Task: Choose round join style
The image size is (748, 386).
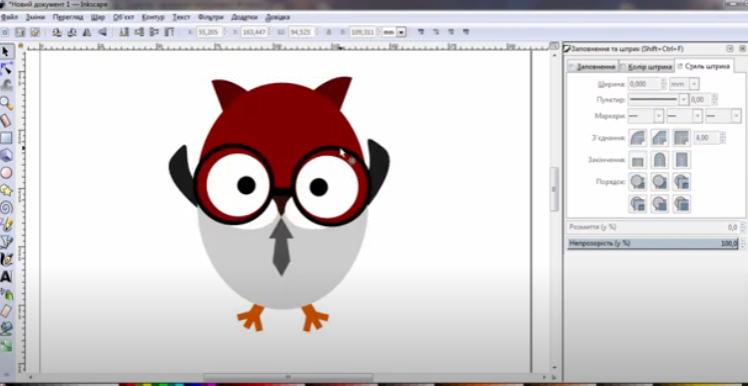Action: (x=637, y=138)
